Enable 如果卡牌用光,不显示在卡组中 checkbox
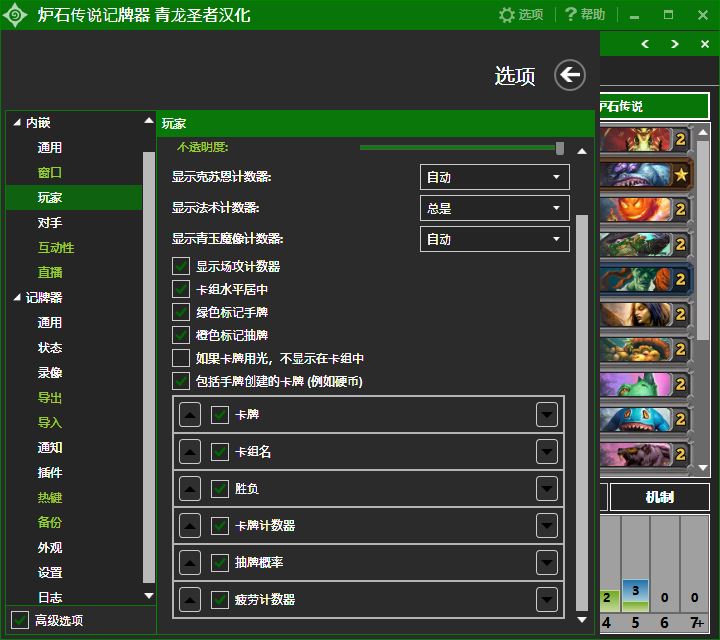The height and width of the screenshot is (640, 720). tap(181, 358)
